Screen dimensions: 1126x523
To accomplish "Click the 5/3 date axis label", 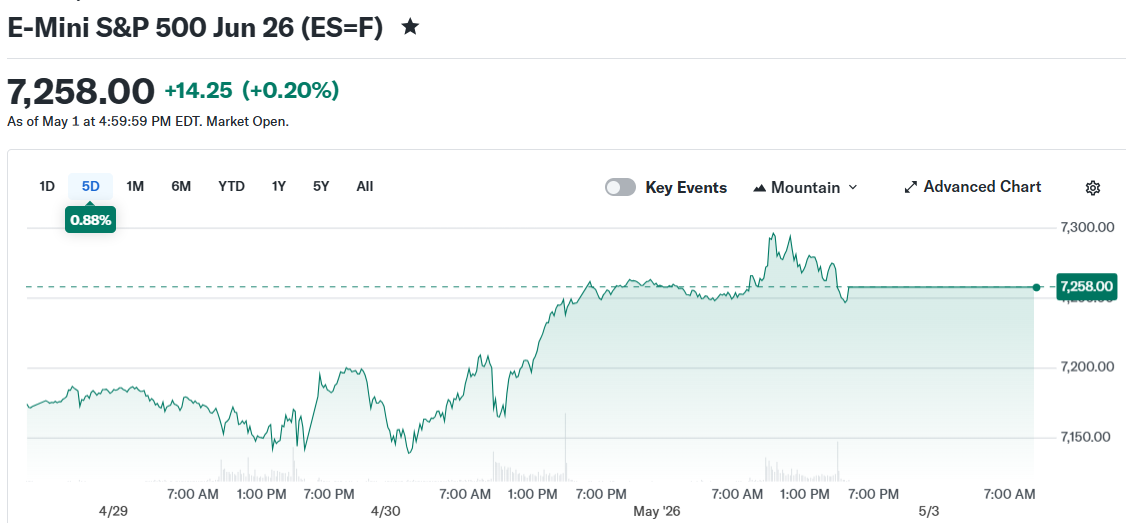I will [929, 512].
